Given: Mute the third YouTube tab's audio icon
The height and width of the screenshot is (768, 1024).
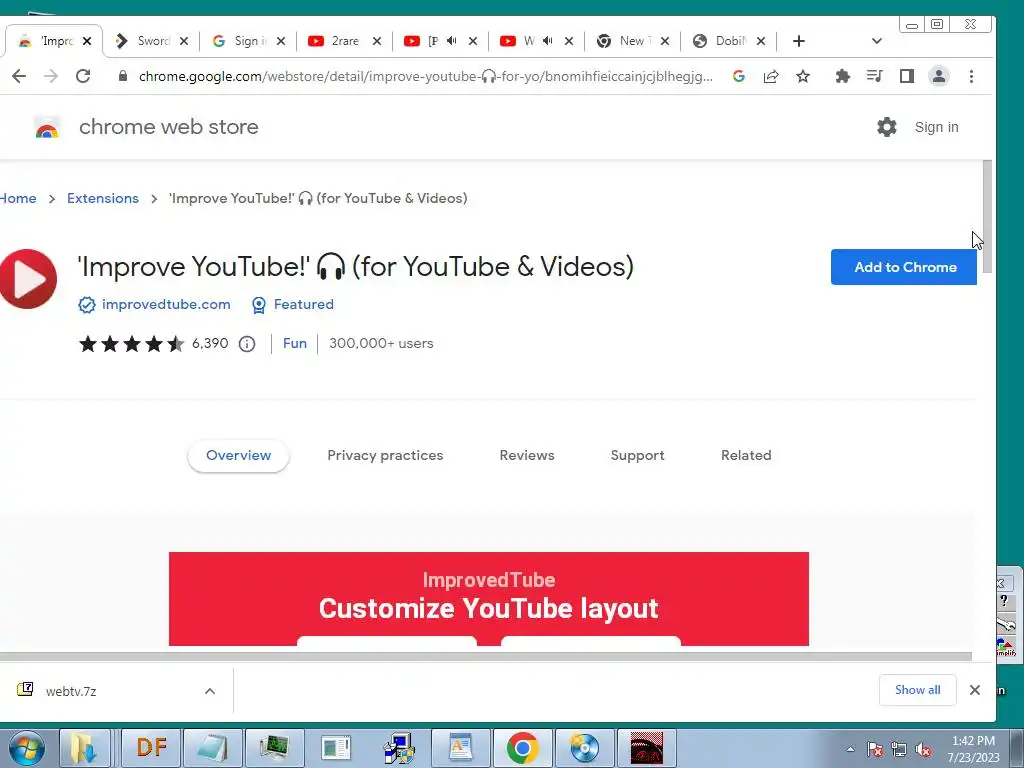Looking at the screenshot, I should point(547,40).
